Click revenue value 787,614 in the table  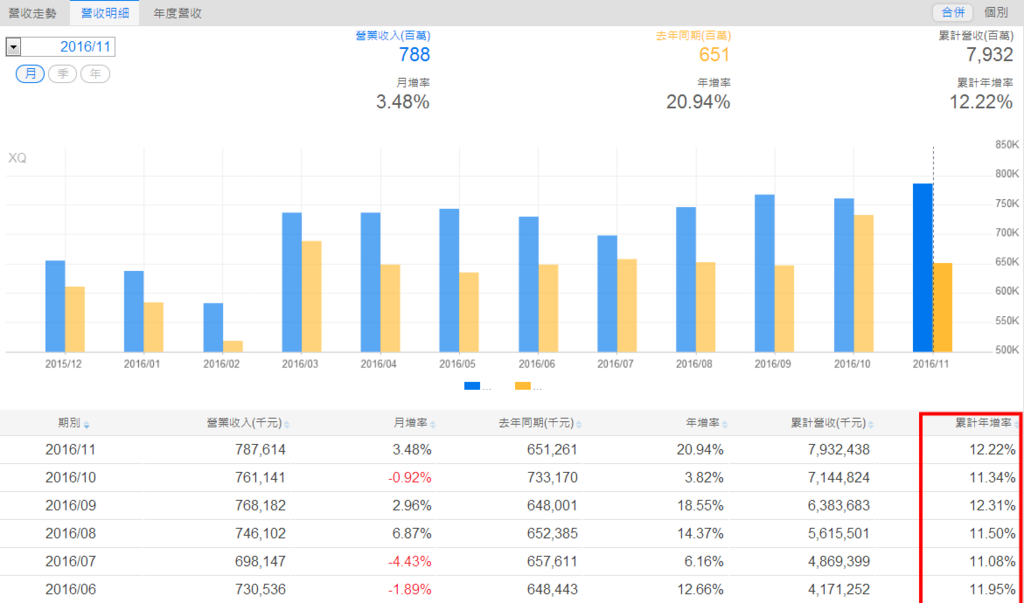260,449
